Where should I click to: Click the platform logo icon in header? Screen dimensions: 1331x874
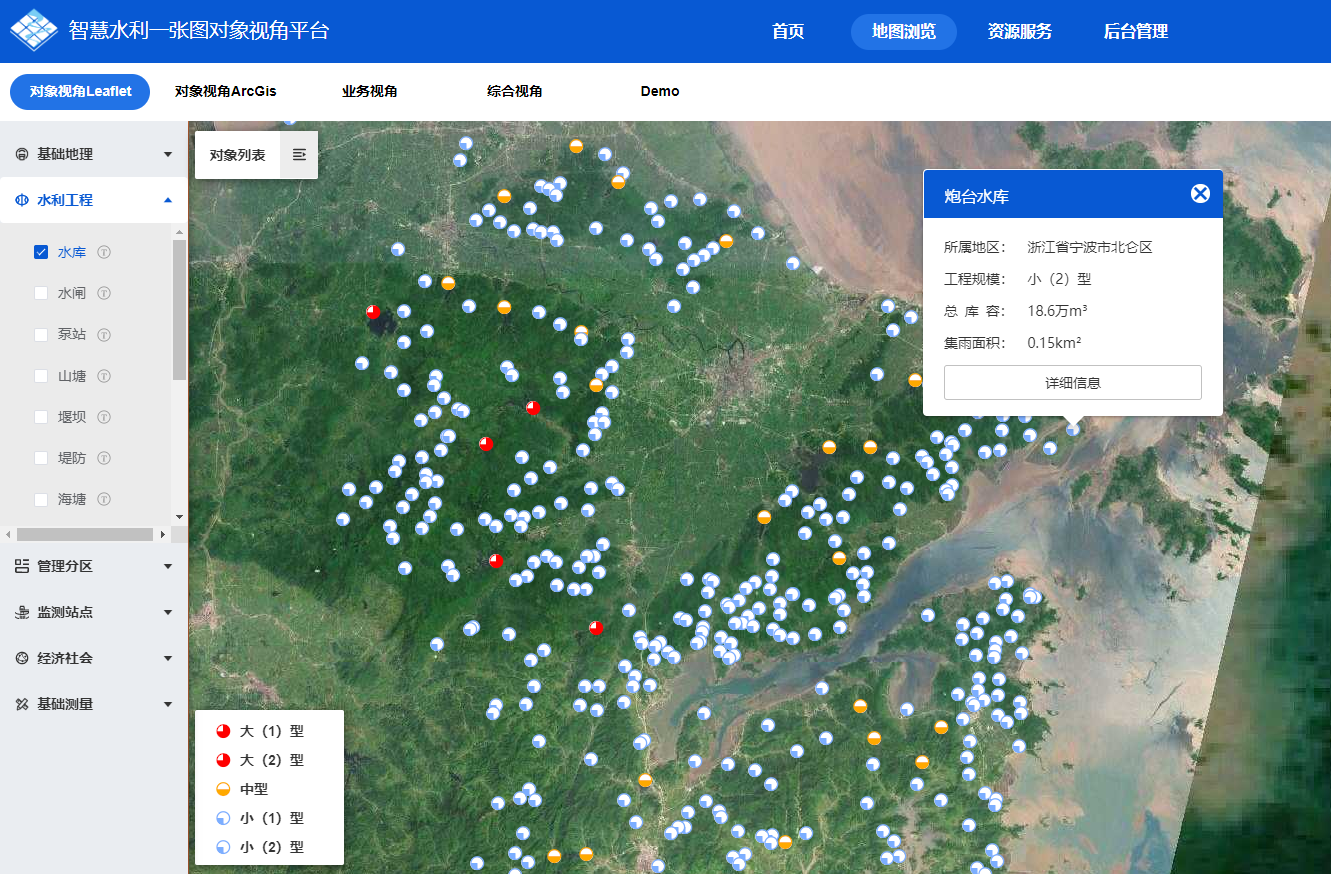pyautogui.click(x=34, y=31)
